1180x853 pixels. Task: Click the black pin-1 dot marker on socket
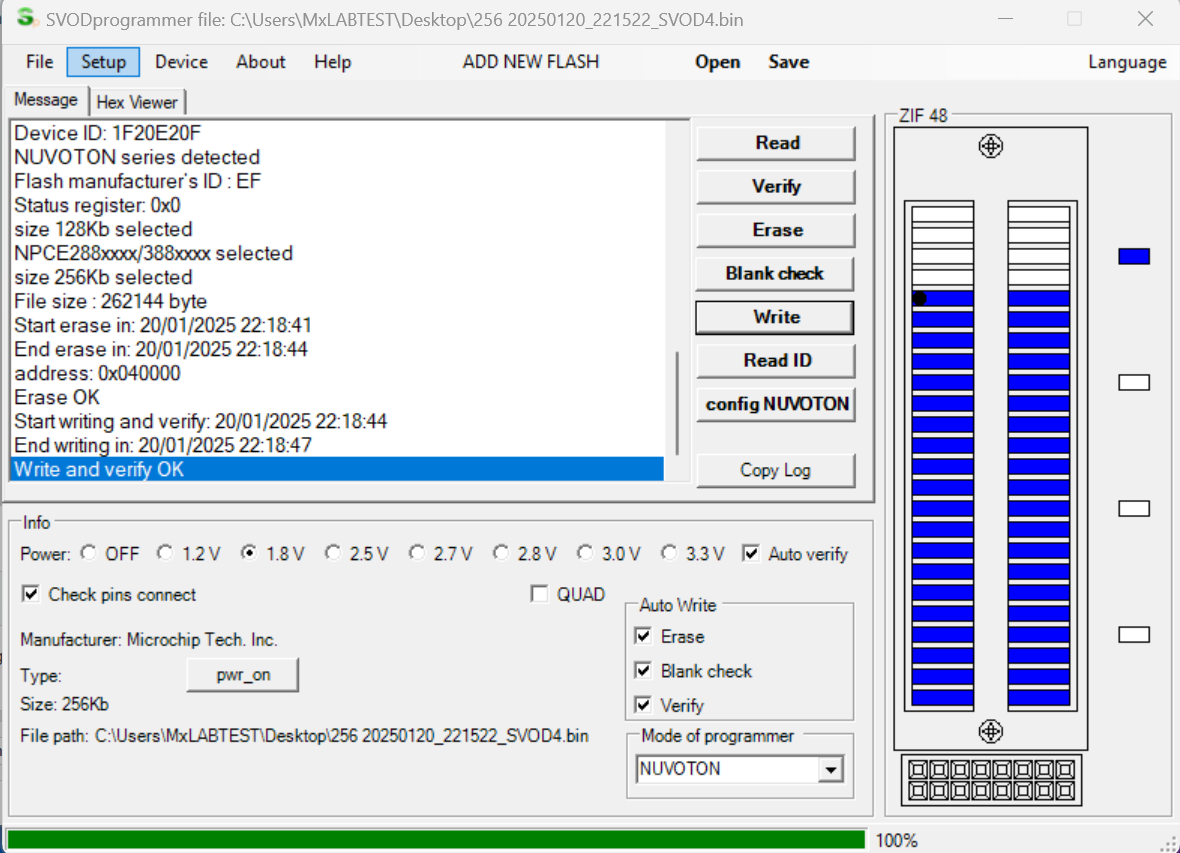coord(919,298)
